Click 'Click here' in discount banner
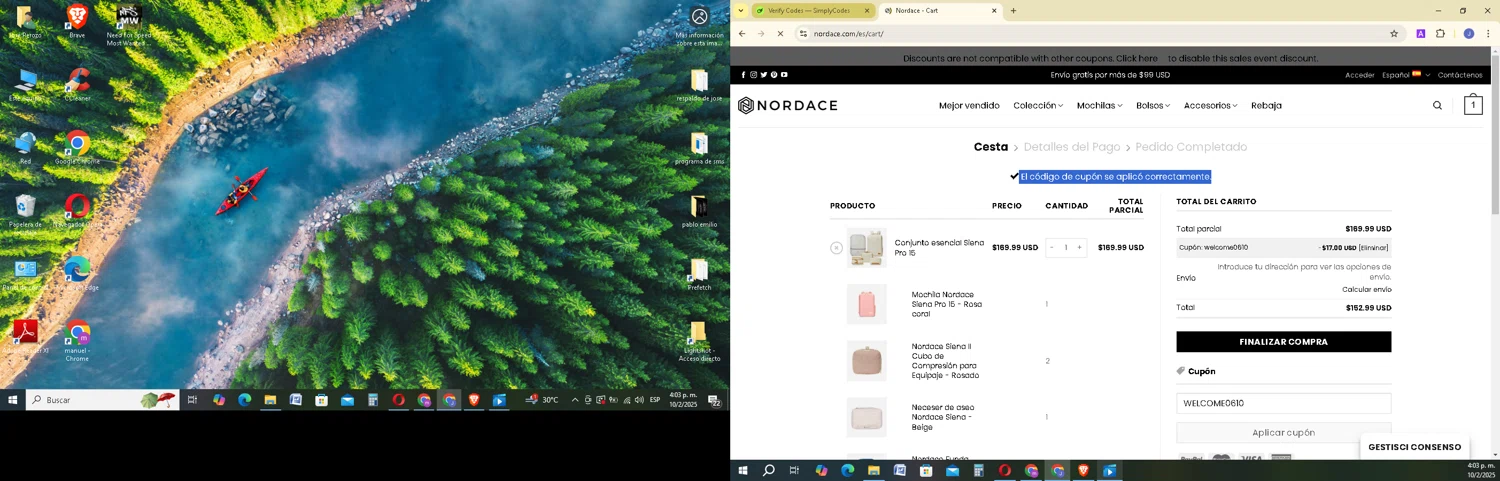 click(1137, 58)
